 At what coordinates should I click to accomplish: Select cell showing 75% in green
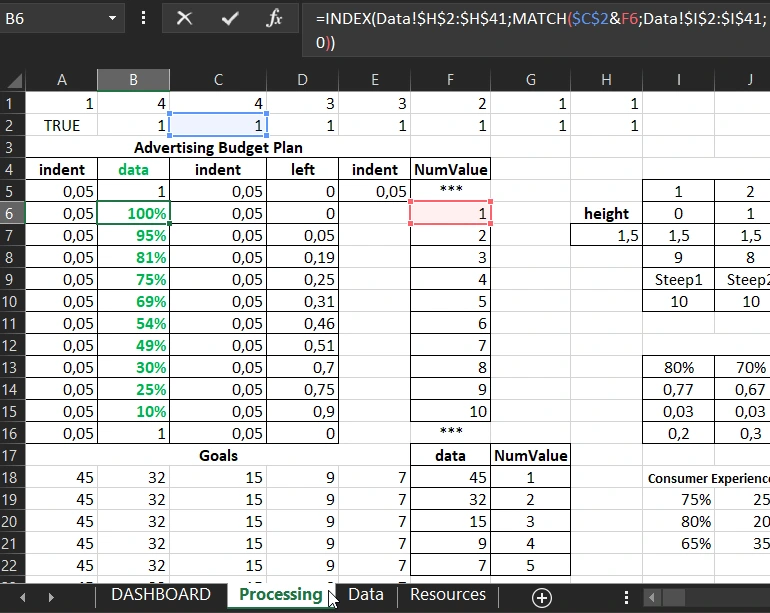pos(134,279)
